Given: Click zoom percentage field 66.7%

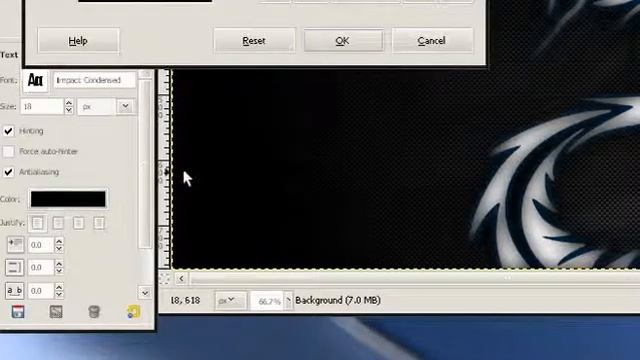Looking at the screenshot, I should (x=268, y=301).
